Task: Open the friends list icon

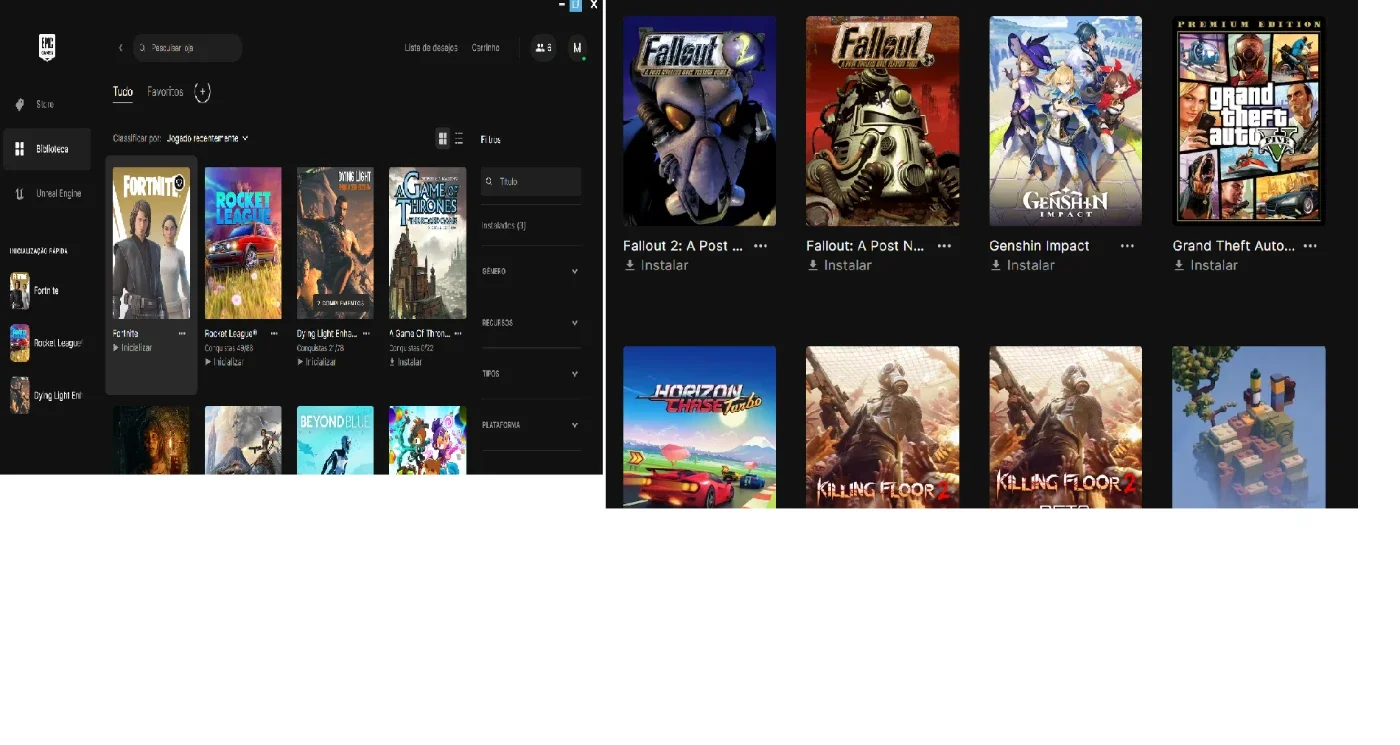Action: coord(543,48)
